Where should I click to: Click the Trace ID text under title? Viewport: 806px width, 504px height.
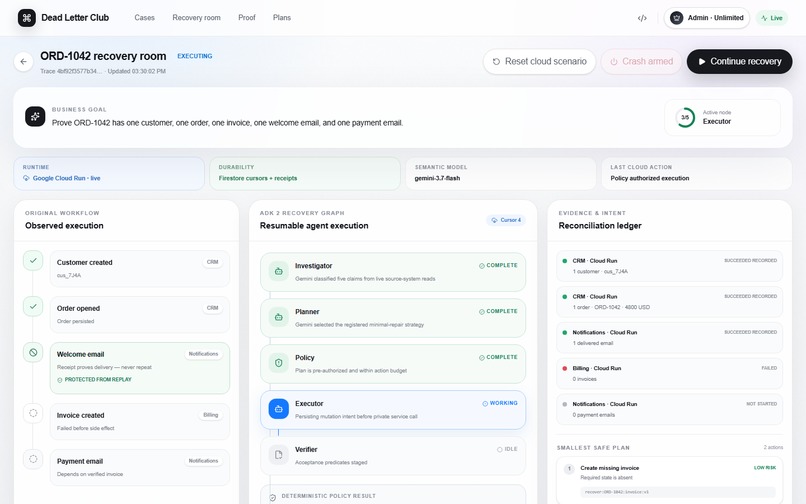[71, 71]
